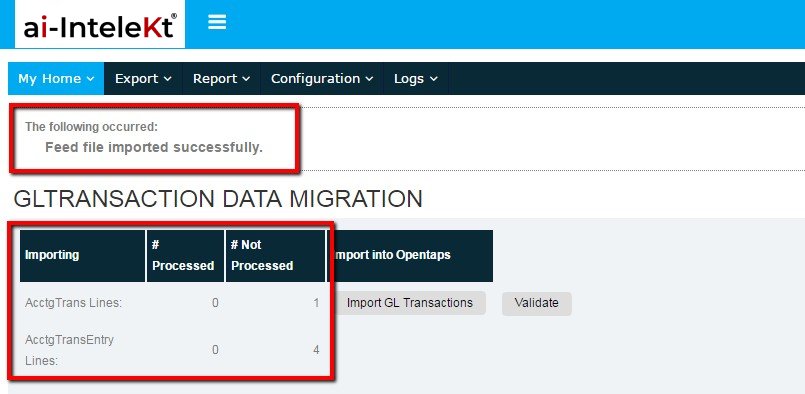Select the GLTRANSACTION DATA MIGRATION heading
The width and height of the screenshot is (805, 394).
tap(218, 199)
